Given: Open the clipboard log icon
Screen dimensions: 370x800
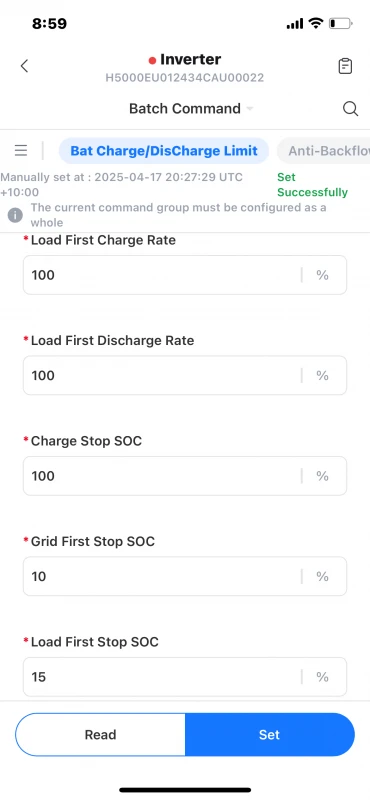Looking at the screenshot, I should pos(346,66).
